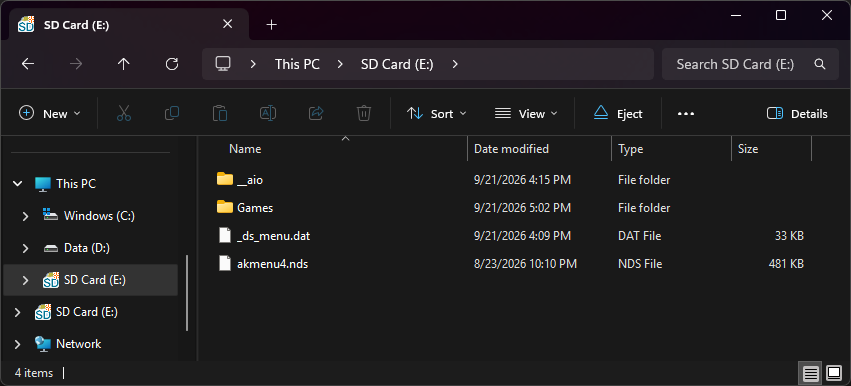Click the search magnifier icon

click(x=820, y=64)
